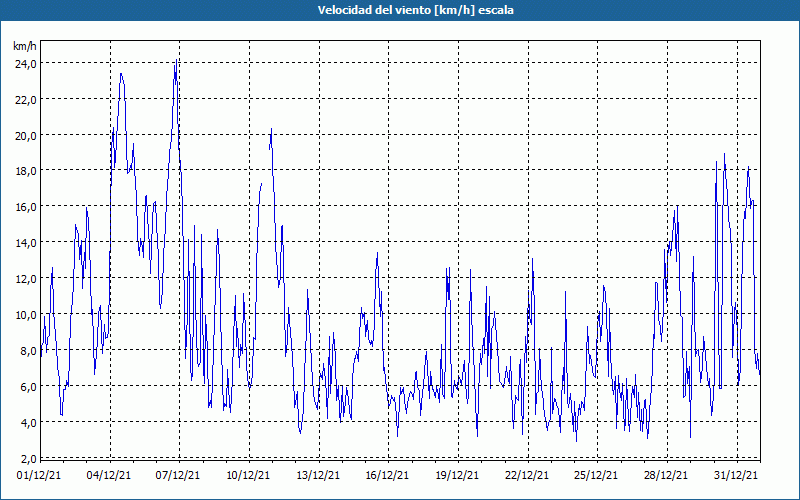Click the 22/12/21 date label
800x500 pixels.
click(x=527, y=476)
